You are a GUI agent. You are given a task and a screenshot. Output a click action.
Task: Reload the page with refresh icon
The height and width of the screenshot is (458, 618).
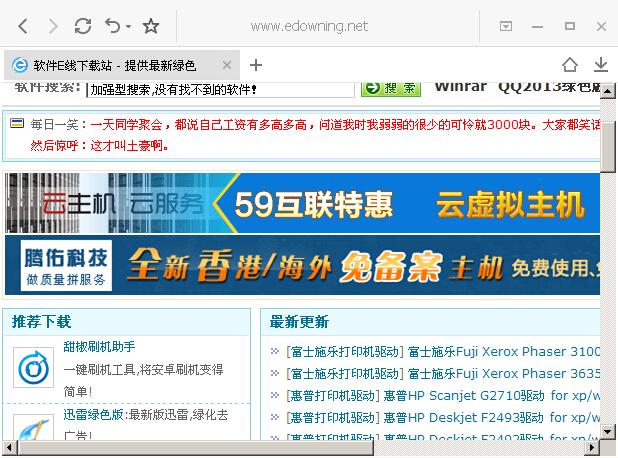pos(83,25)
